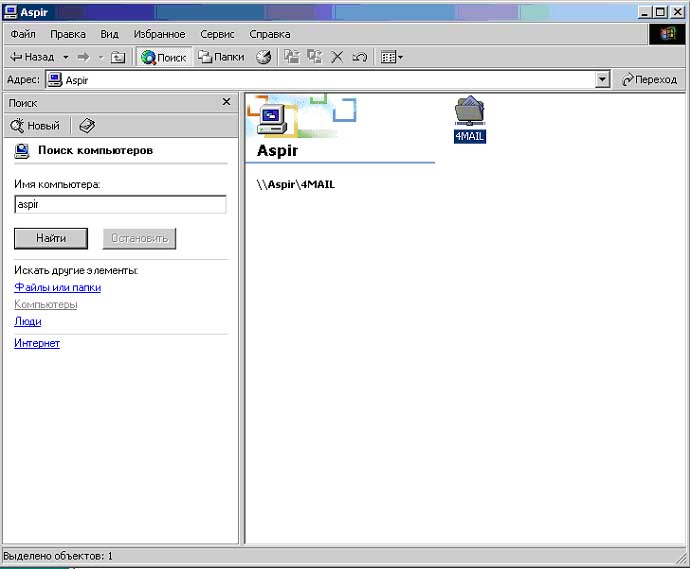Open the Правка menu
The height and width of the screenshot is (569, 690).
[68, 34]
